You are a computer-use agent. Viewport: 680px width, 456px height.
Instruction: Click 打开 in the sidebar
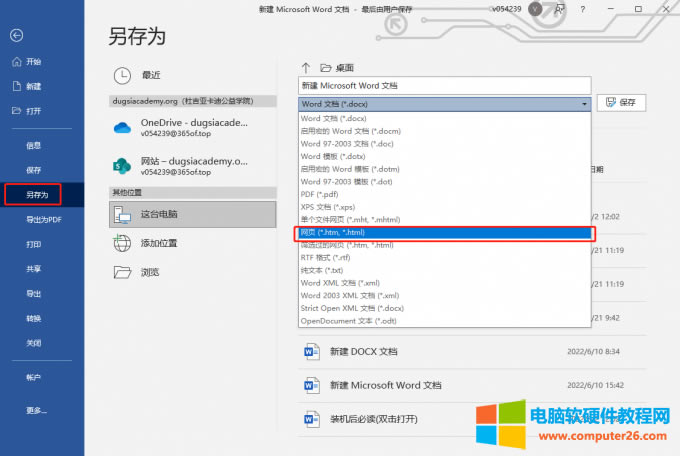tap(26, 111)
